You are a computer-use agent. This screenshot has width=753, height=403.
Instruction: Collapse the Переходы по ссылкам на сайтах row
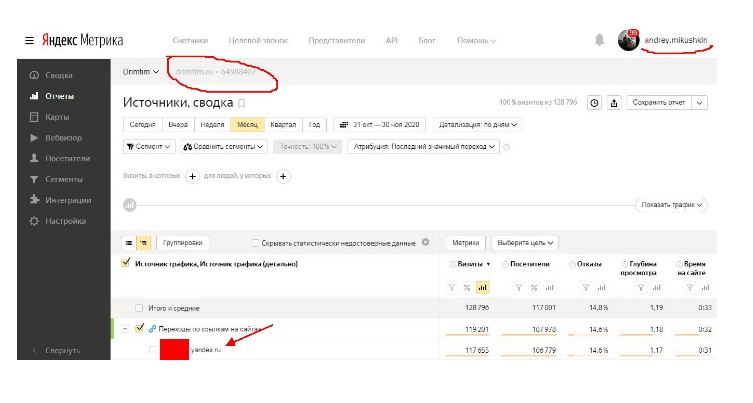click(x=125, y=329)
